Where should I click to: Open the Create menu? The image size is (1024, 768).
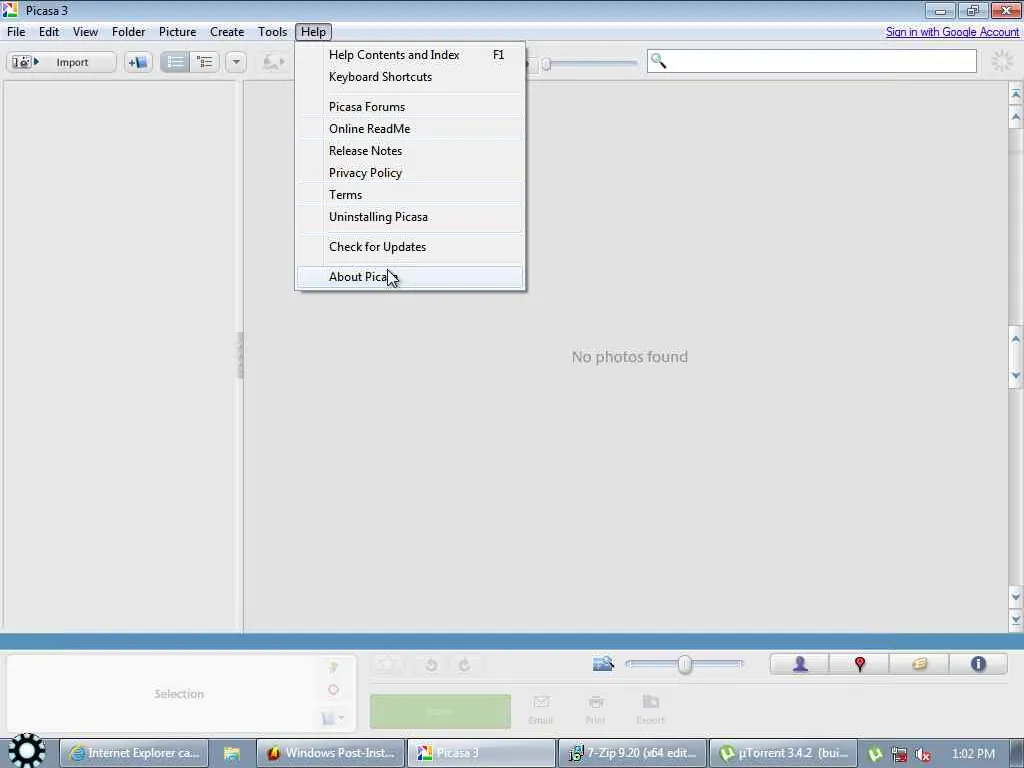click(227, 32)
